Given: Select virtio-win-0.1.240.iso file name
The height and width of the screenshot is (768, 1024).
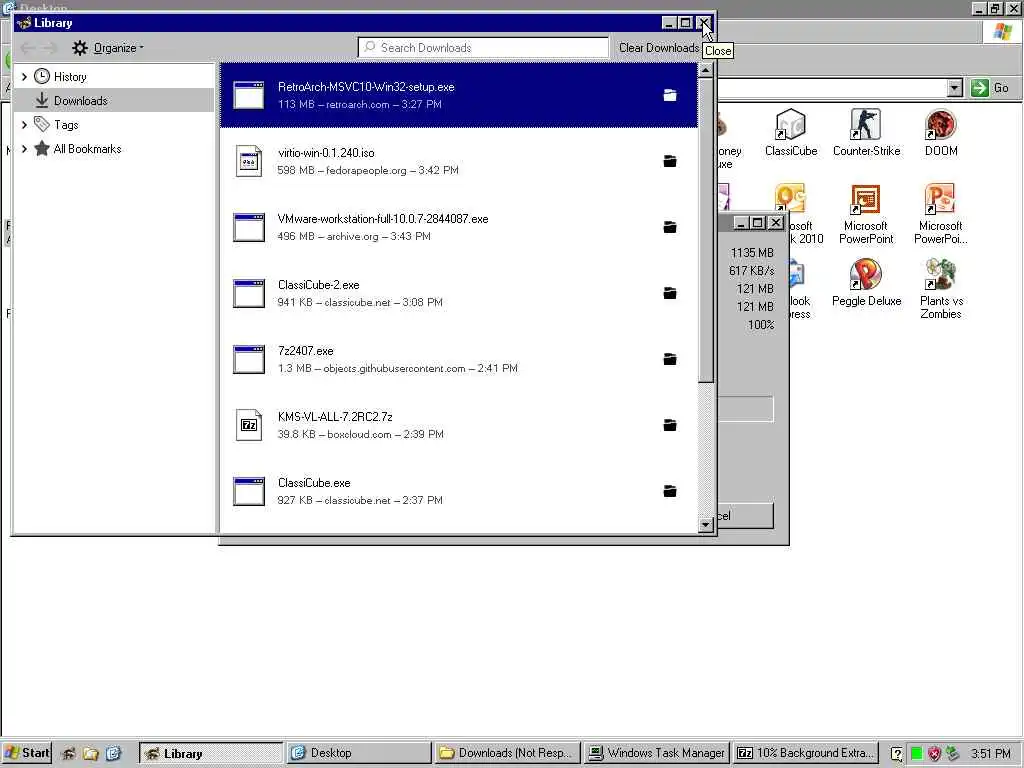Looking at the screenshot, I should tap(326, 153).
